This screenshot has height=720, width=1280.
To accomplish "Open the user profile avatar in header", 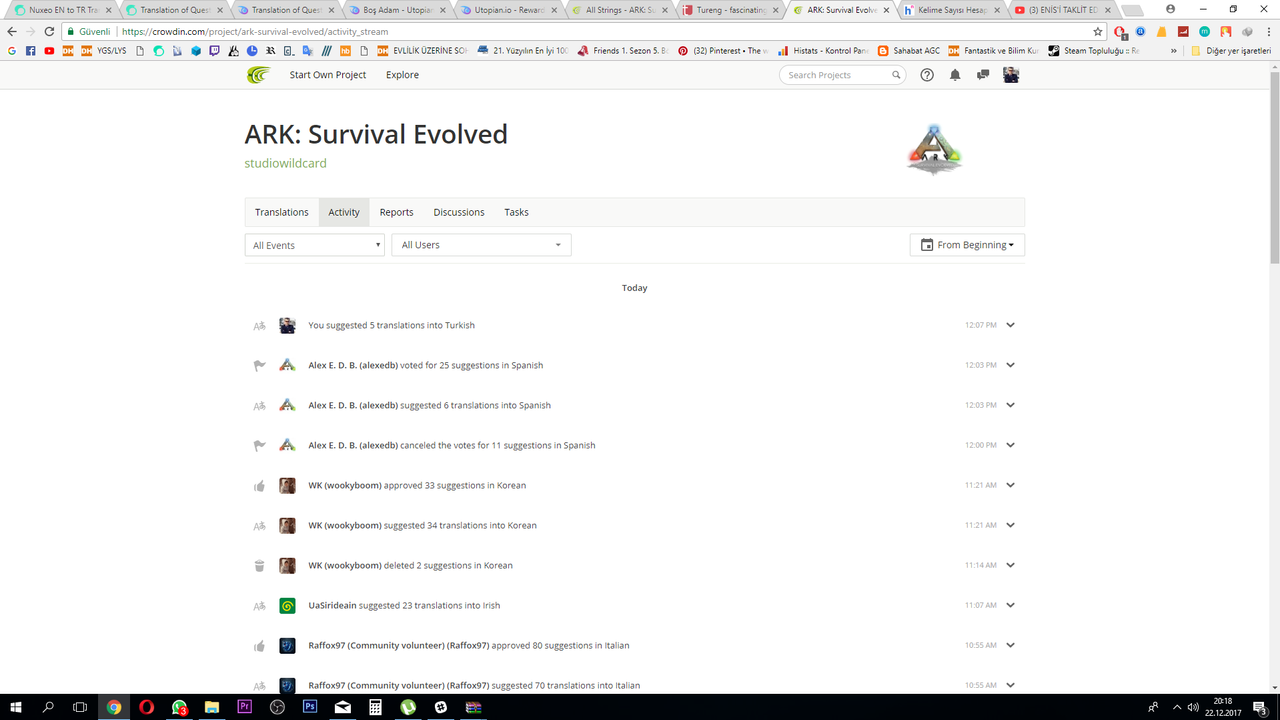I will coord(1011,75).
